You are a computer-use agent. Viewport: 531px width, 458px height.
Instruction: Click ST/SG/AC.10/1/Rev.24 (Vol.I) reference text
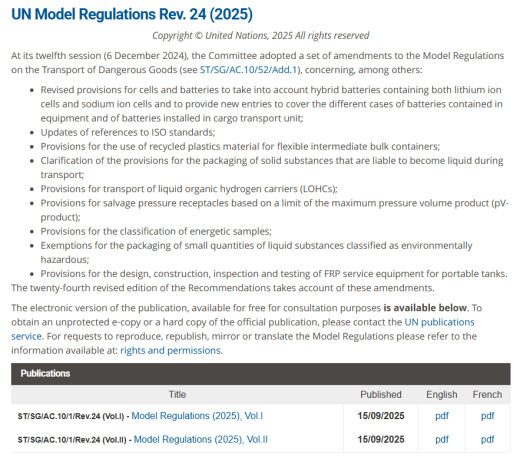point(71,416)
